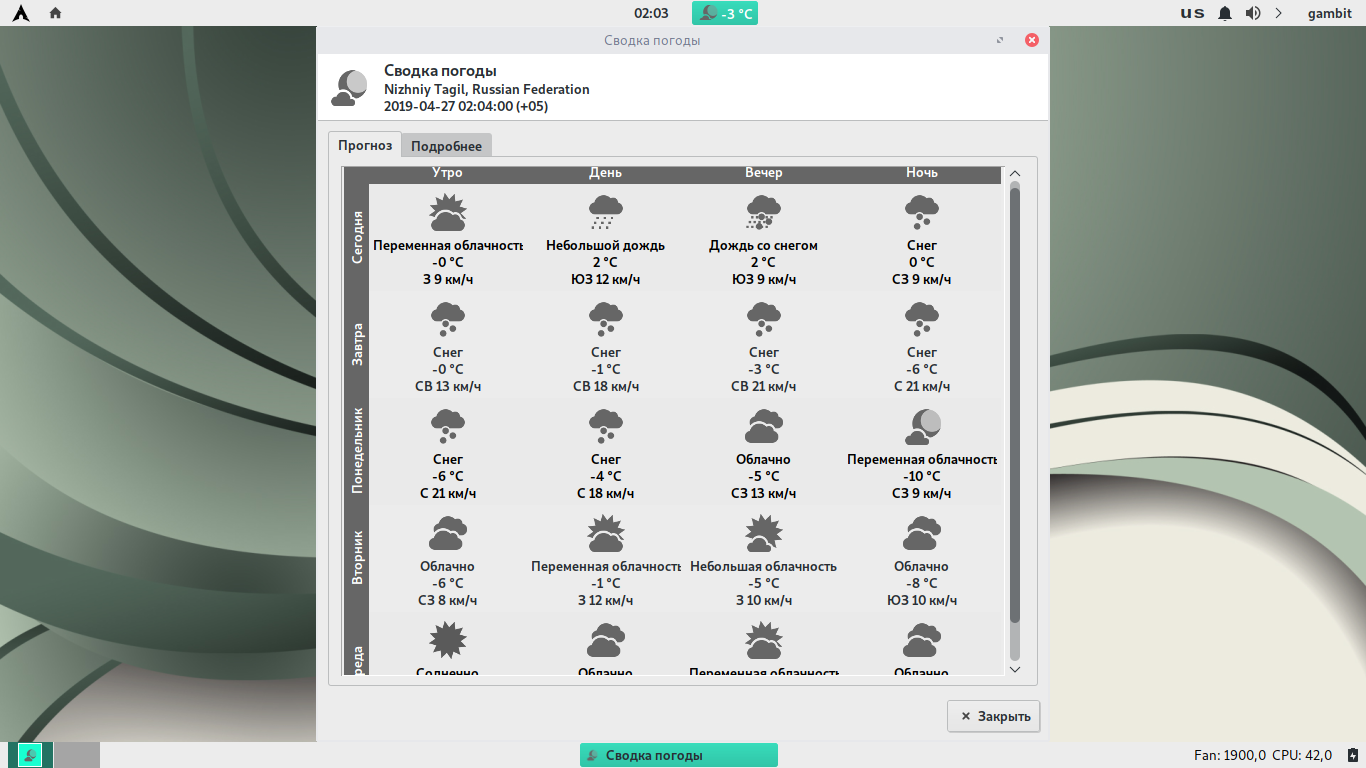Click the volume speaker icon
Viewport: 1366px width, 768px height.
coord(1252,13)
